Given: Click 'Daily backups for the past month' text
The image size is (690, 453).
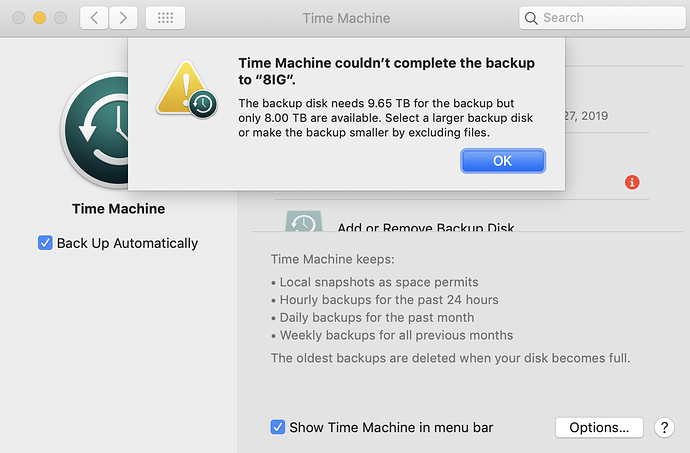Looking at the screenshot, I should (377, 317).
